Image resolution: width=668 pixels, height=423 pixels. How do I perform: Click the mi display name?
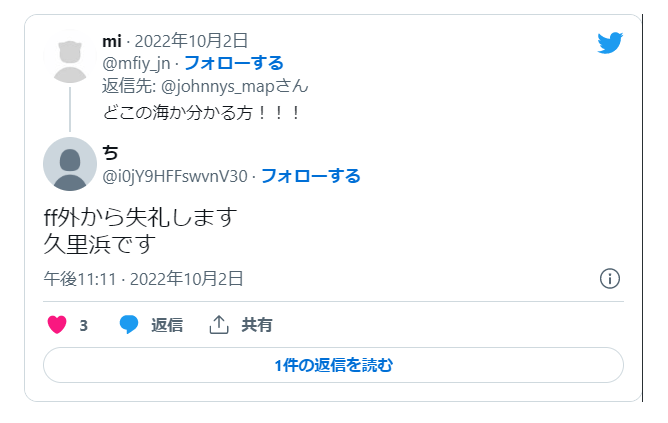[112, 41]
